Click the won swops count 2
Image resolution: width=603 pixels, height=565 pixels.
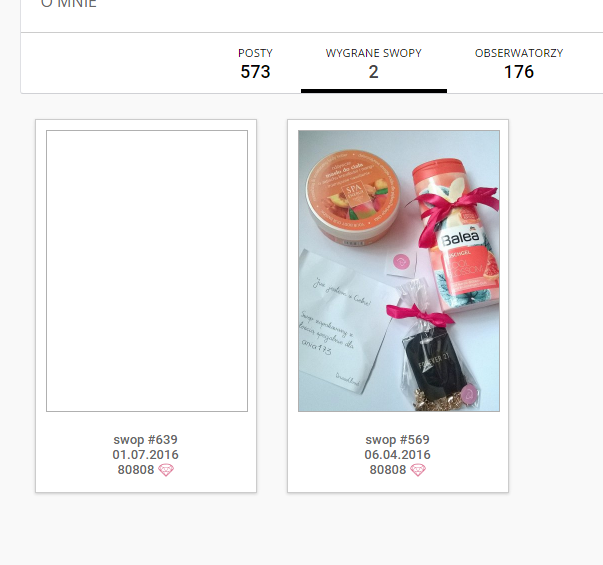[373, 72]
